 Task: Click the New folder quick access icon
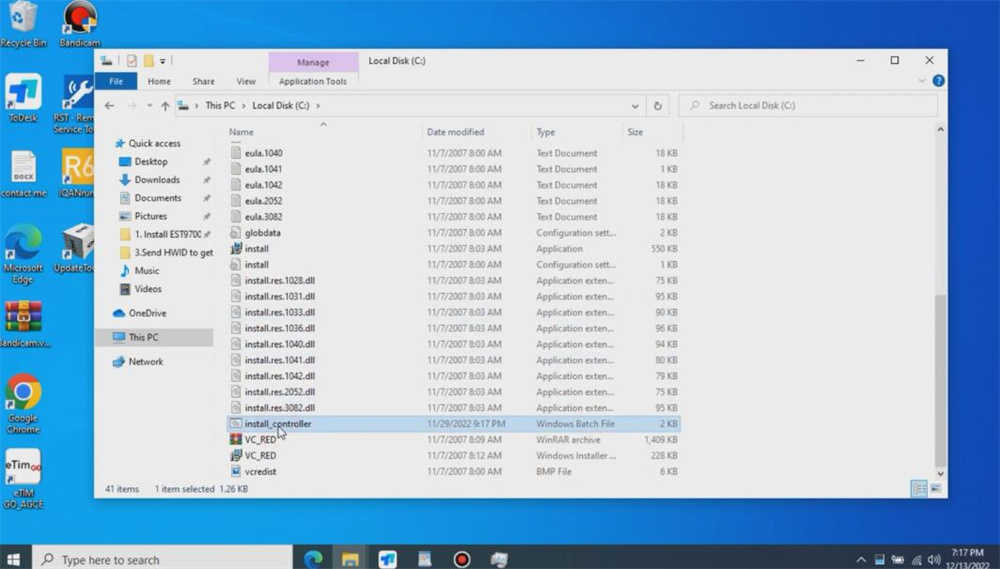point(149,61)
